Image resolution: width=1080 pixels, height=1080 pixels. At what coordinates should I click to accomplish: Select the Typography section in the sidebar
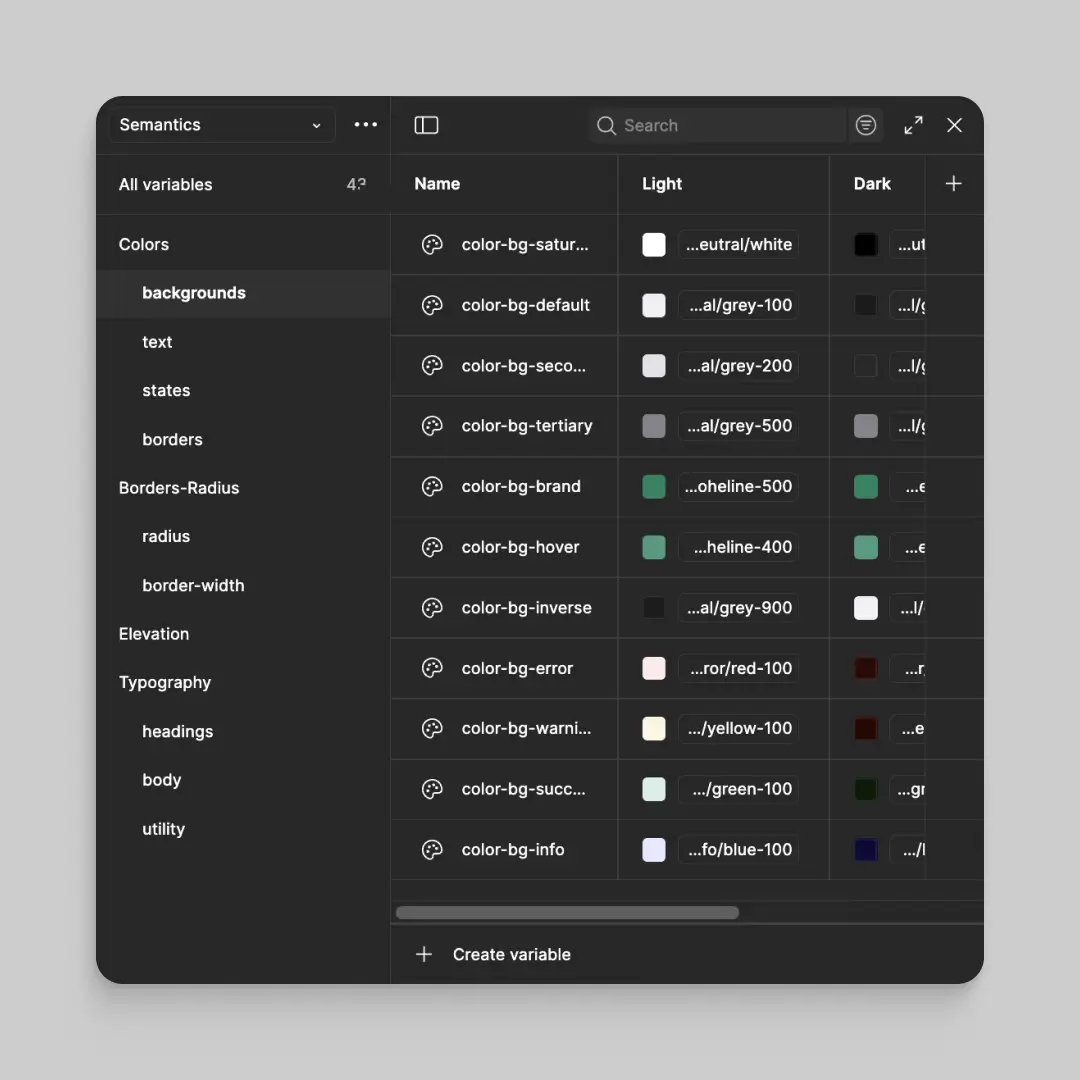click(165, 682)
